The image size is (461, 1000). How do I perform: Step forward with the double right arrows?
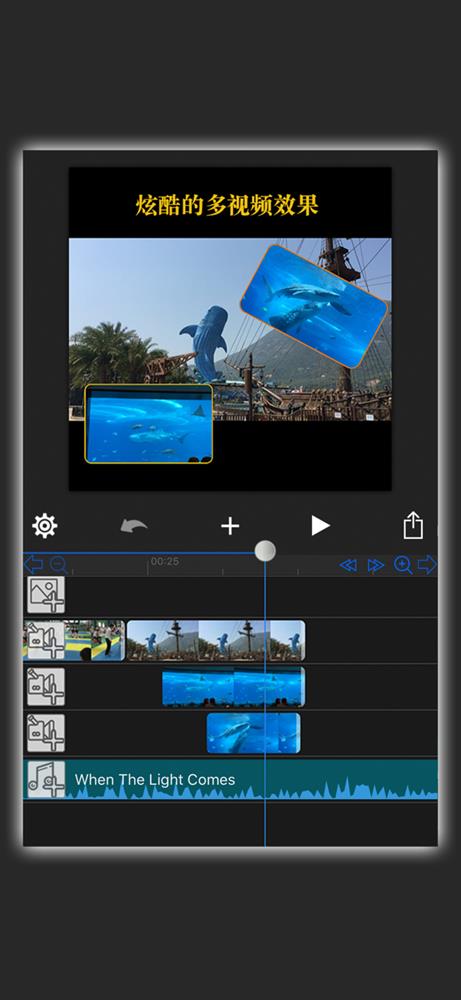pyautogui.click(x=376, y=565)
